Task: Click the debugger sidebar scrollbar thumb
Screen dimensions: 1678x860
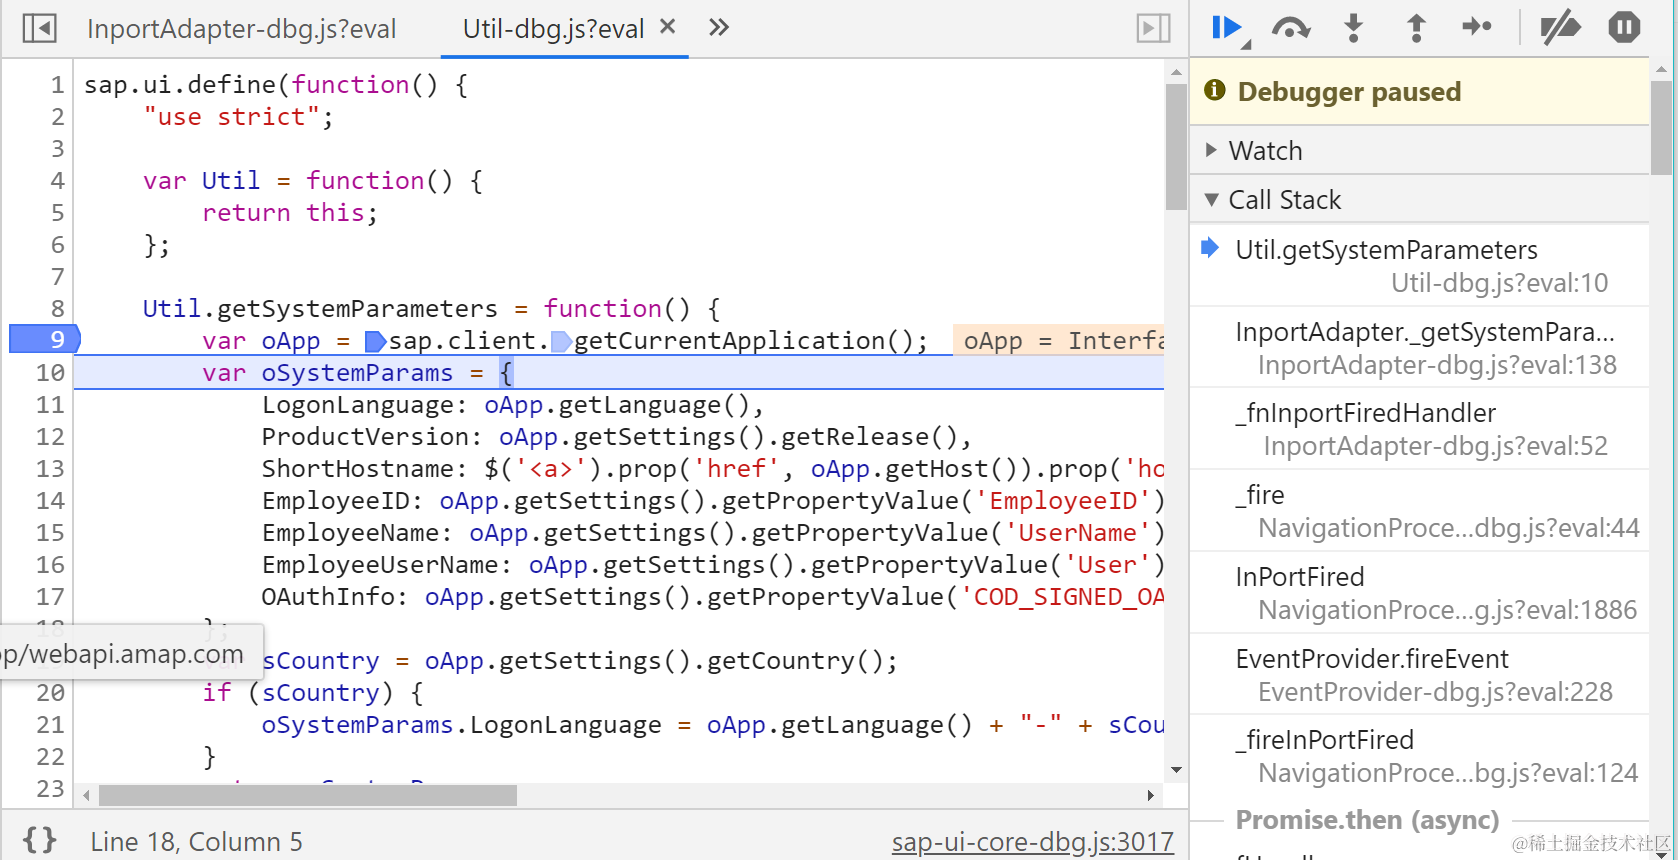Action: (x=1661, y=128)
